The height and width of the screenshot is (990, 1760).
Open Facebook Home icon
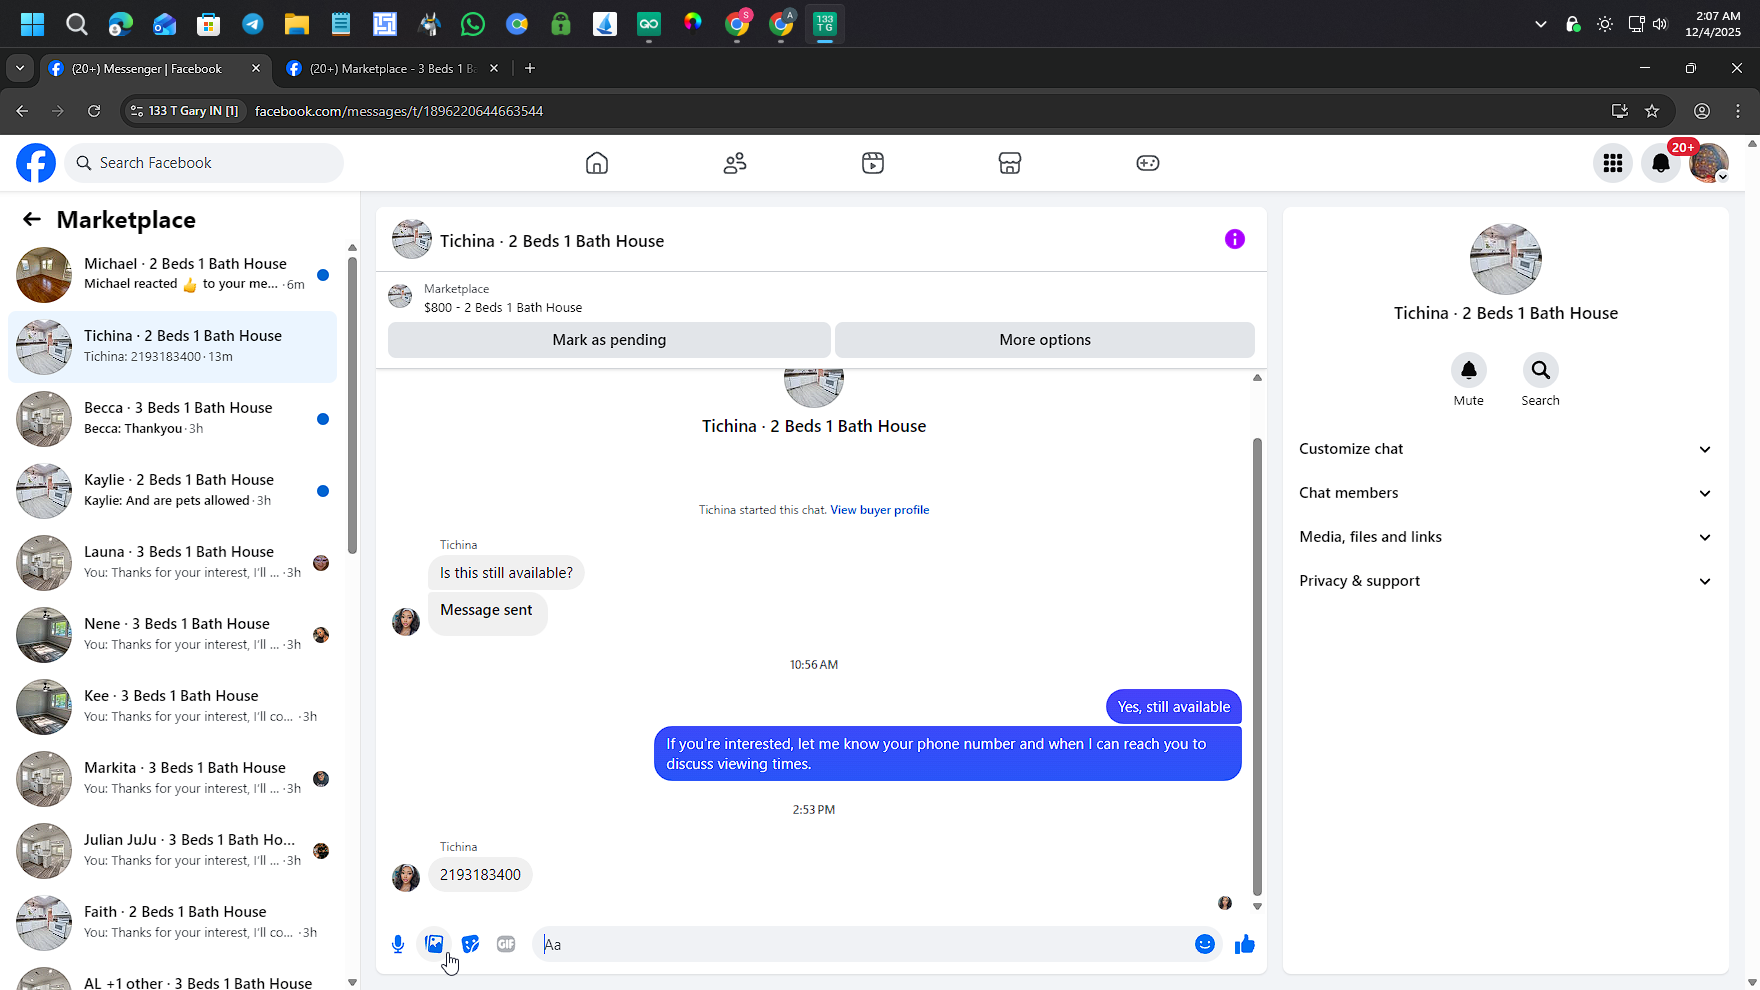point(597,163)
